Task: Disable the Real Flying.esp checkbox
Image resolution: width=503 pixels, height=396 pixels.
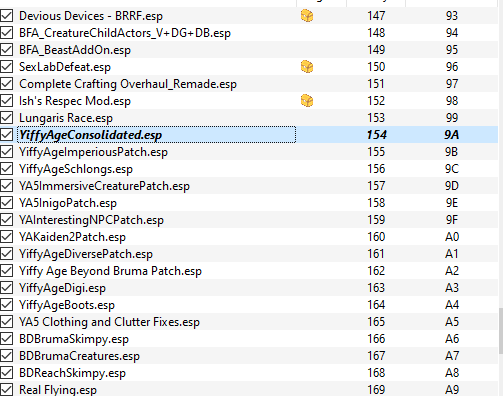Action: 6,390
